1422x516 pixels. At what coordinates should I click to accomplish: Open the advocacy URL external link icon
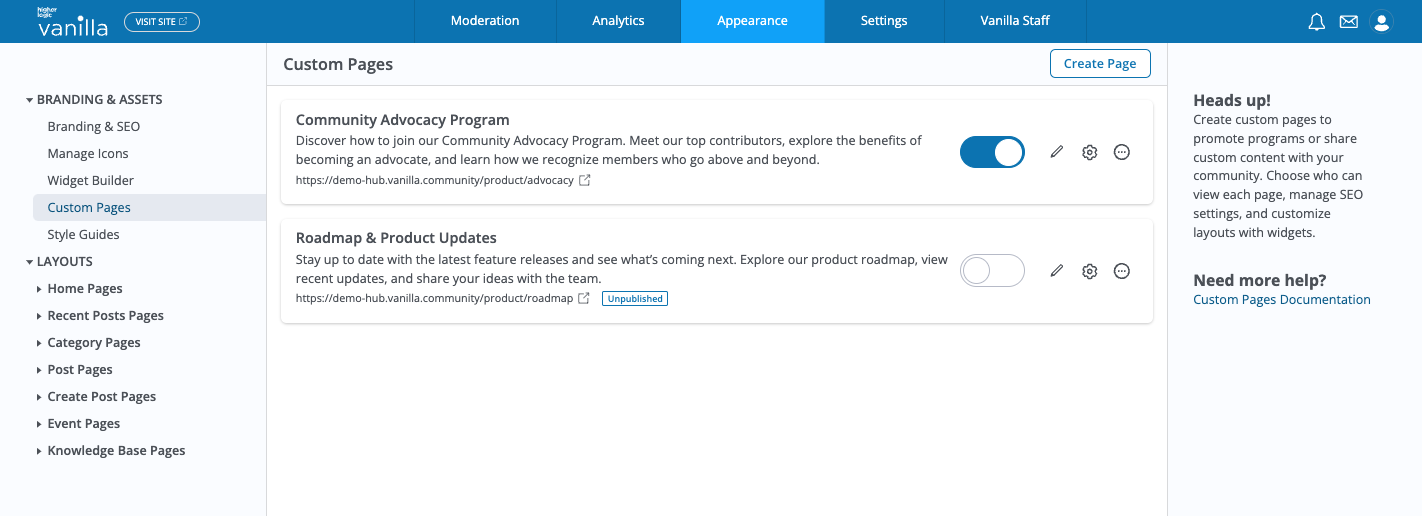[x=585, y=180]
